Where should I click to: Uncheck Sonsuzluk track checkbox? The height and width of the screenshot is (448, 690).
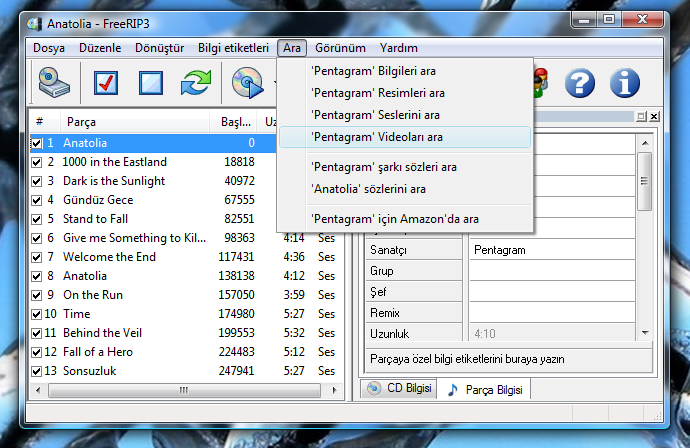(x=37, y=371)
